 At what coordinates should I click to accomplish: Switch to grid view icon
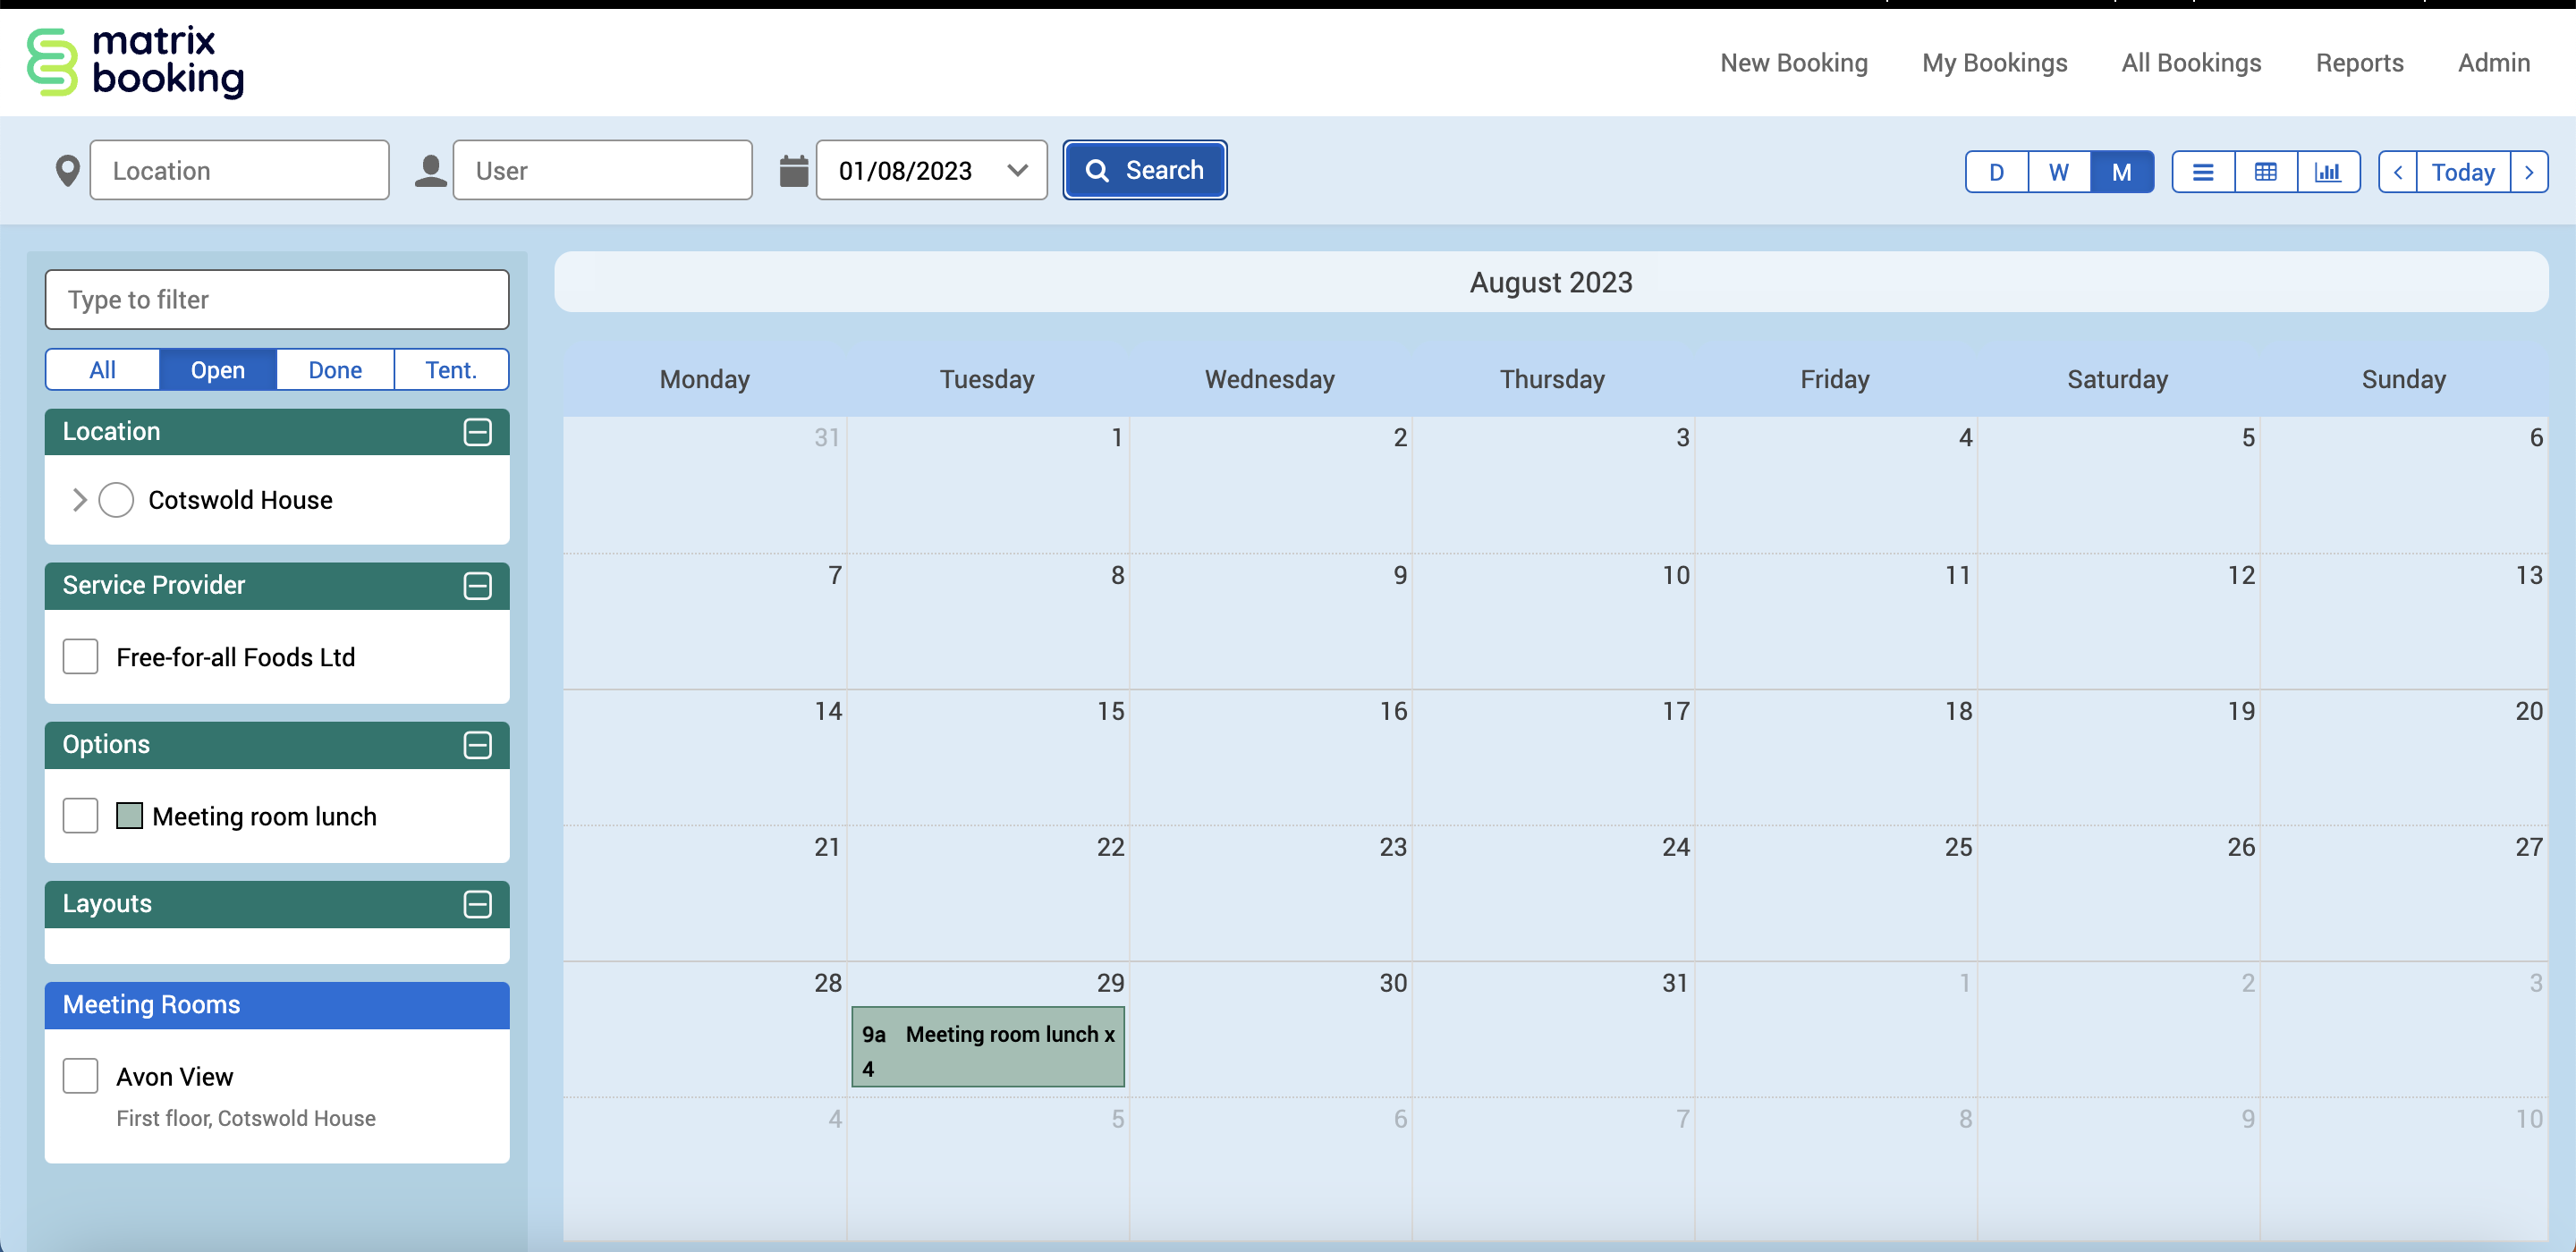[x=2265, y=172]
